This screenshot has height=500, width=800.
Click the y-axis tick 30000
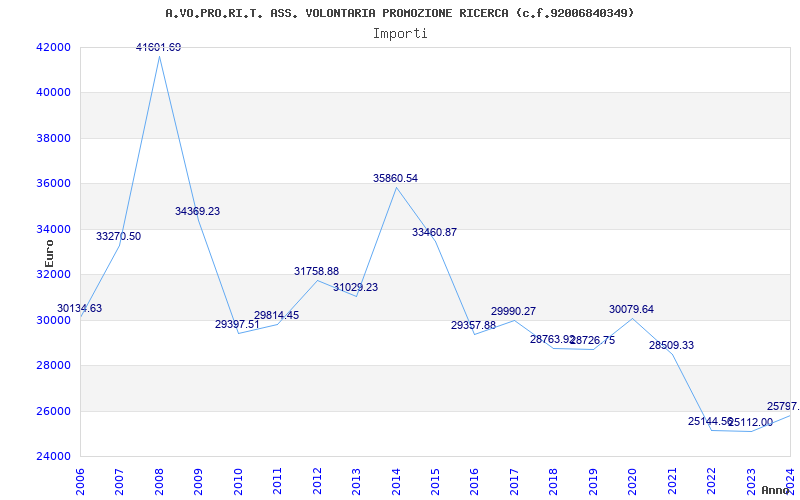tap(53, 320)
